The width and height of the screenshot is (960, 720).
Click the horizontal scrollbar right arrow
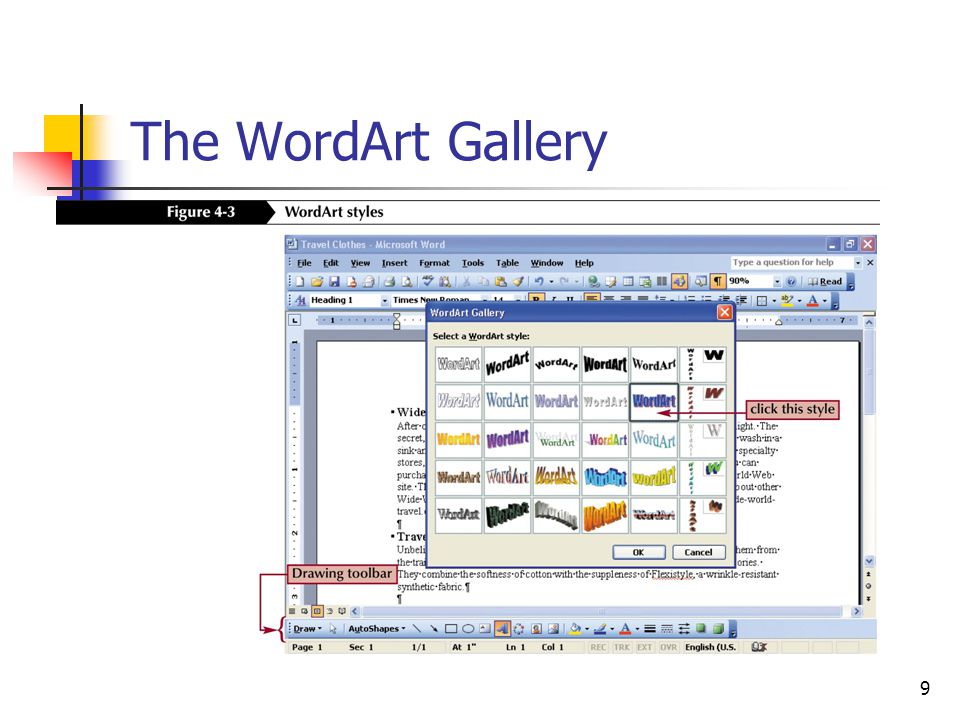tap(856, 611)
